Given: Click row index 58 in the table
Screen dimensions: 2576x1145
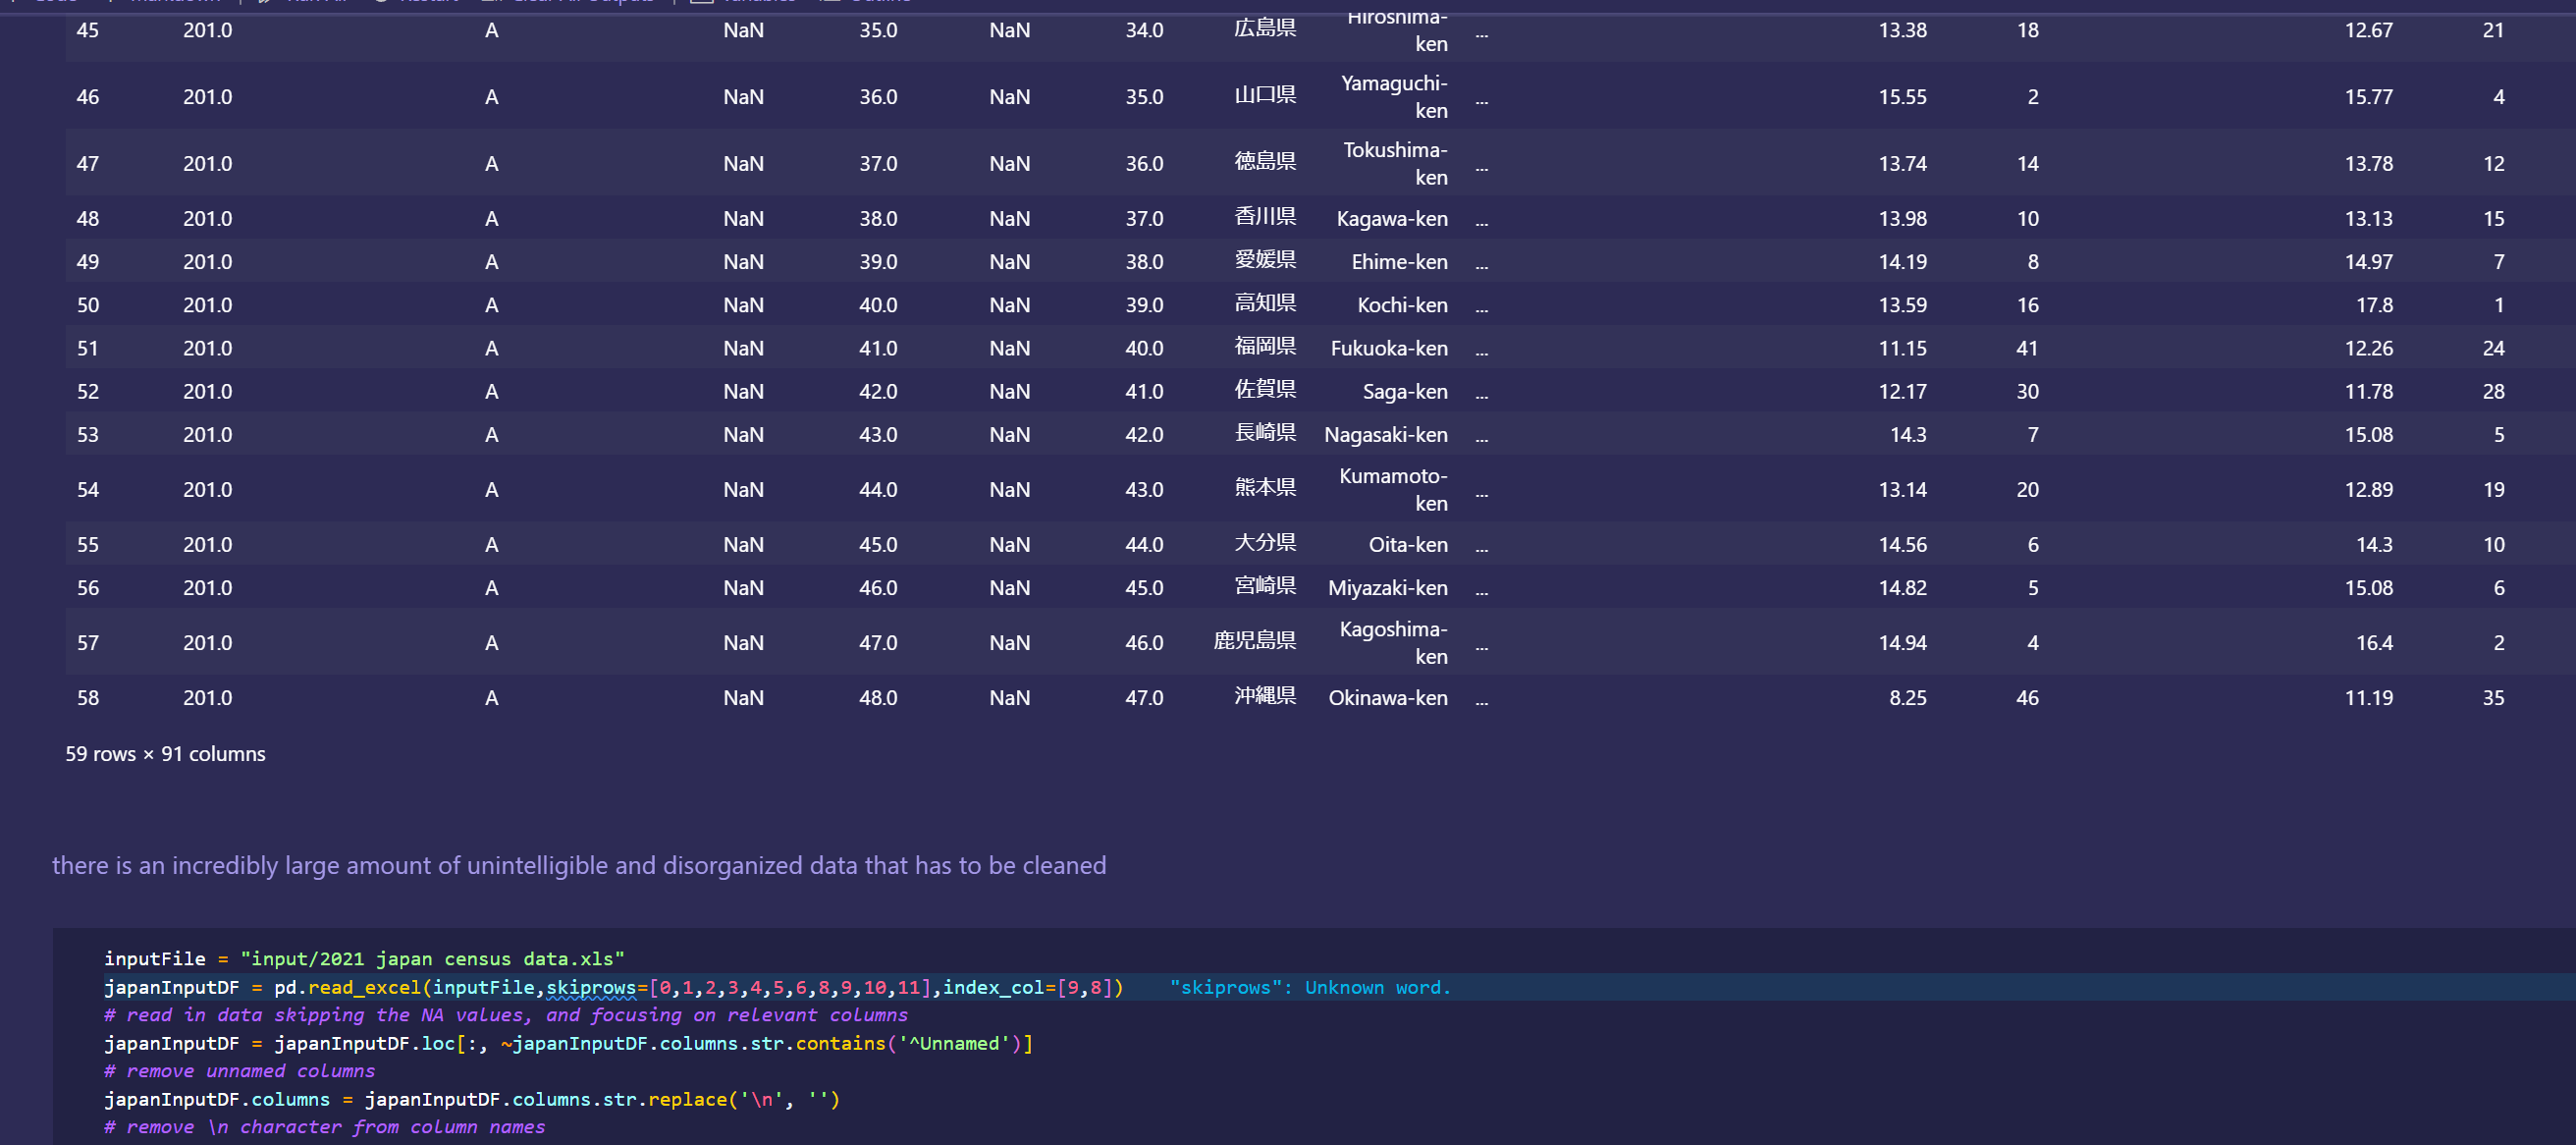Looking at the screenshot, I should tap(88, 698).
